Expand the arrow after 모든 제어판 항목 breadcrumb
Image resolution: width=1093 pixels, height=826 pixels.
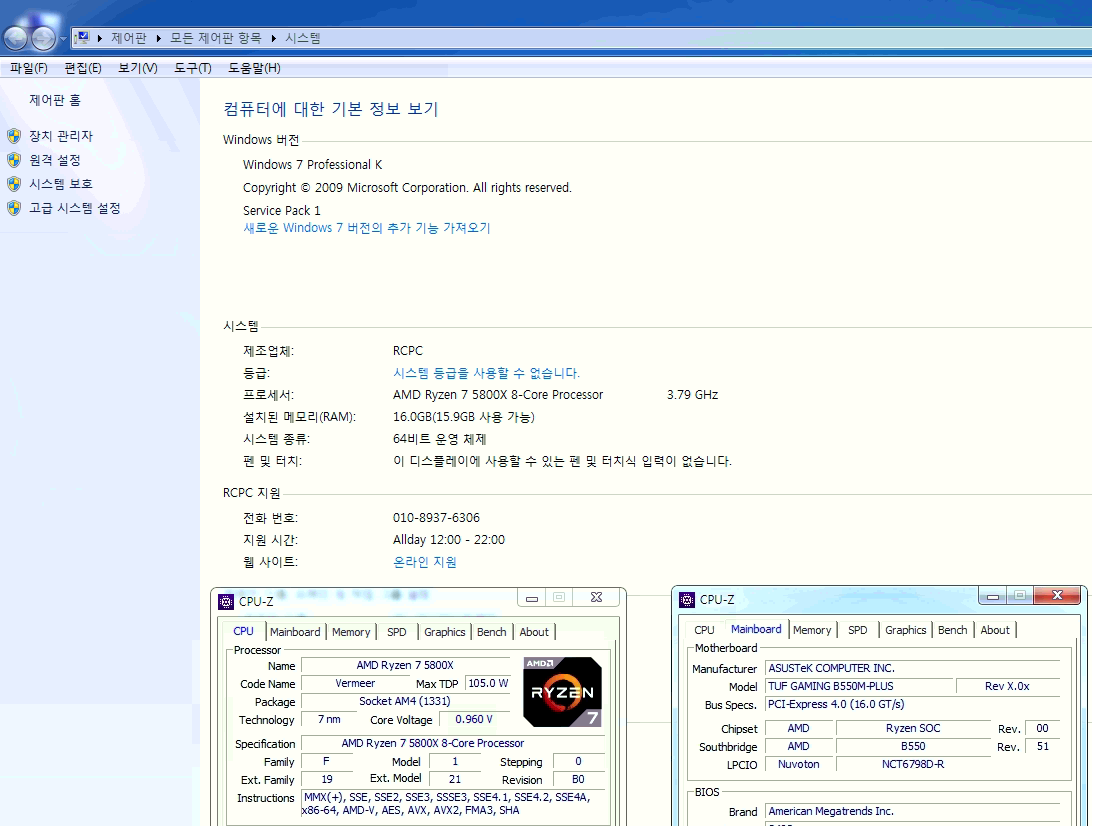273,38
